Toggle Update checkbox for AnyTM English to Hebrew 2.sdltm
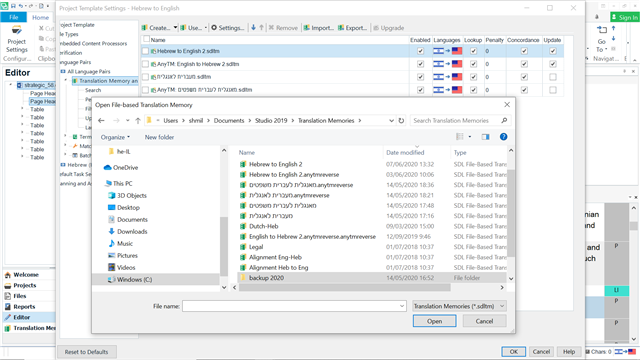Image resolution: width=640 pixels, height=360 pixels. click(x=553, y=64)
